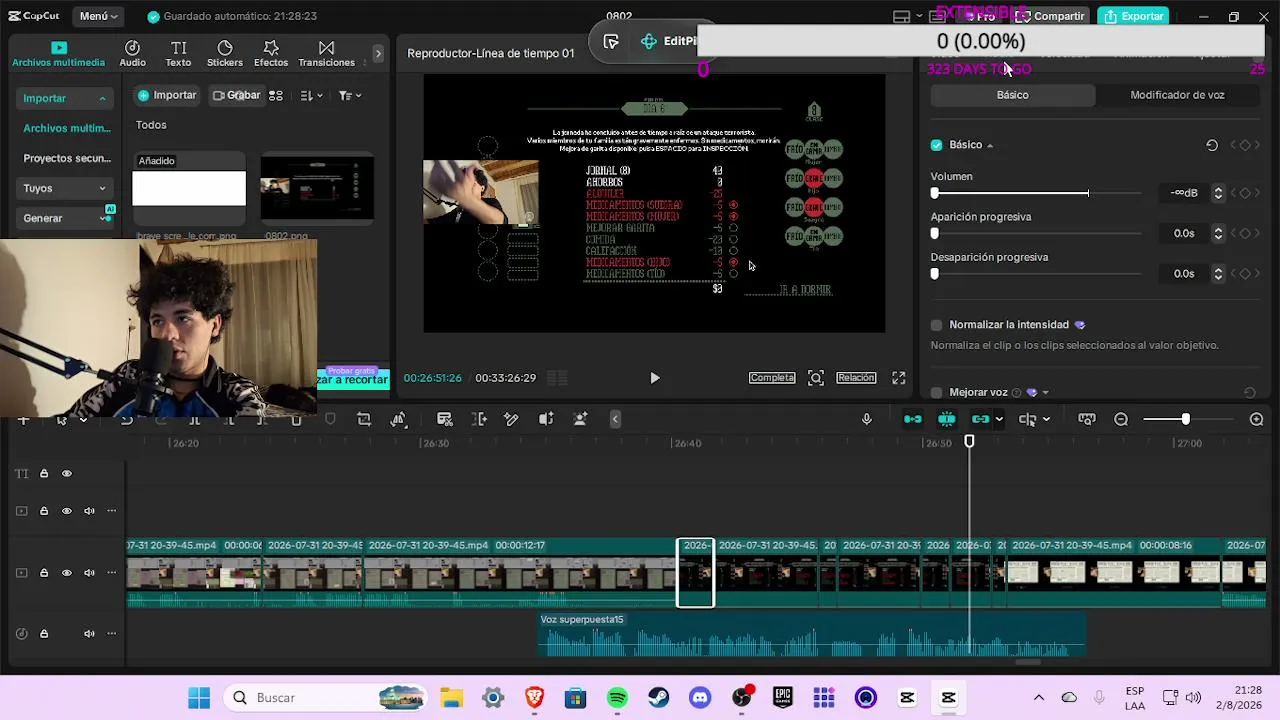
Task: Open Discord from the taskbar
Action: (700, 698)
